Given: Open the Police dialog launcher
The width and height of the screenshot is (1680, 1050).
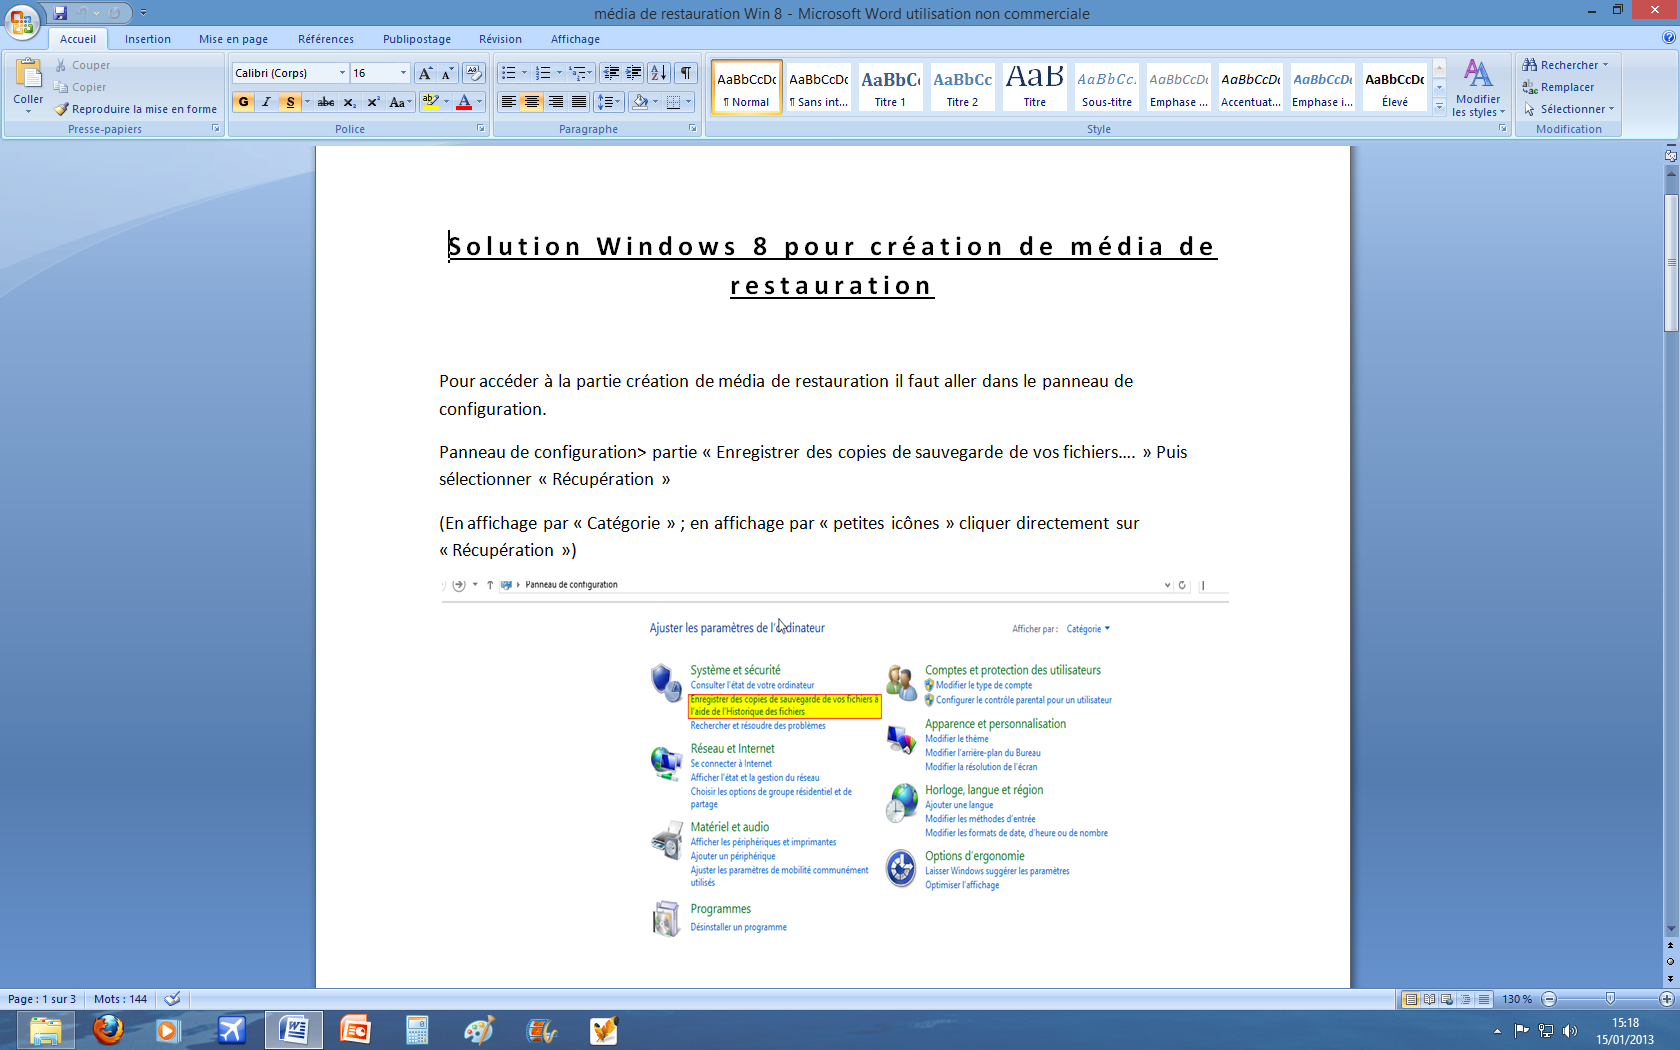Looking at the screenshot, I should click(x=480, y=129).
